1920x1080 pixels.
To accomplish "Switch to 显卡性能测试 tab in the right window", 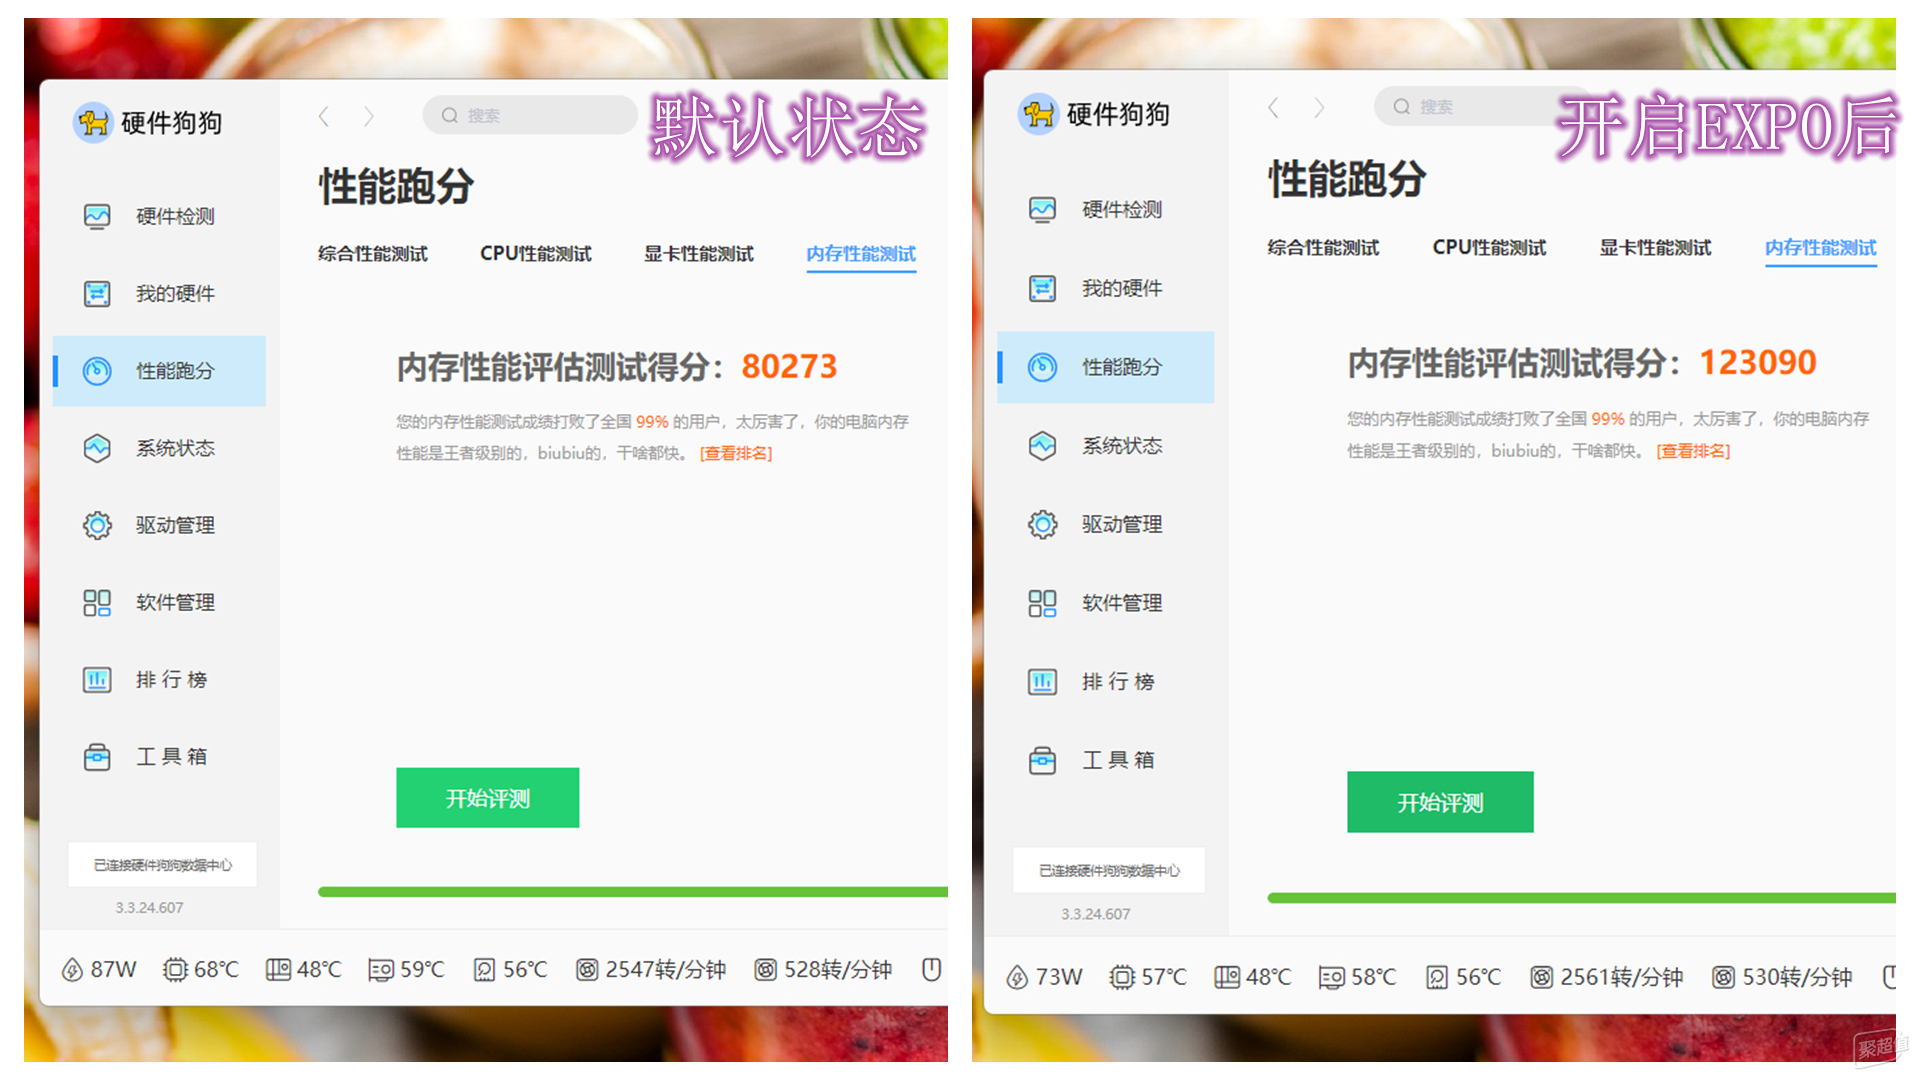I will [x=1655, y=248].
